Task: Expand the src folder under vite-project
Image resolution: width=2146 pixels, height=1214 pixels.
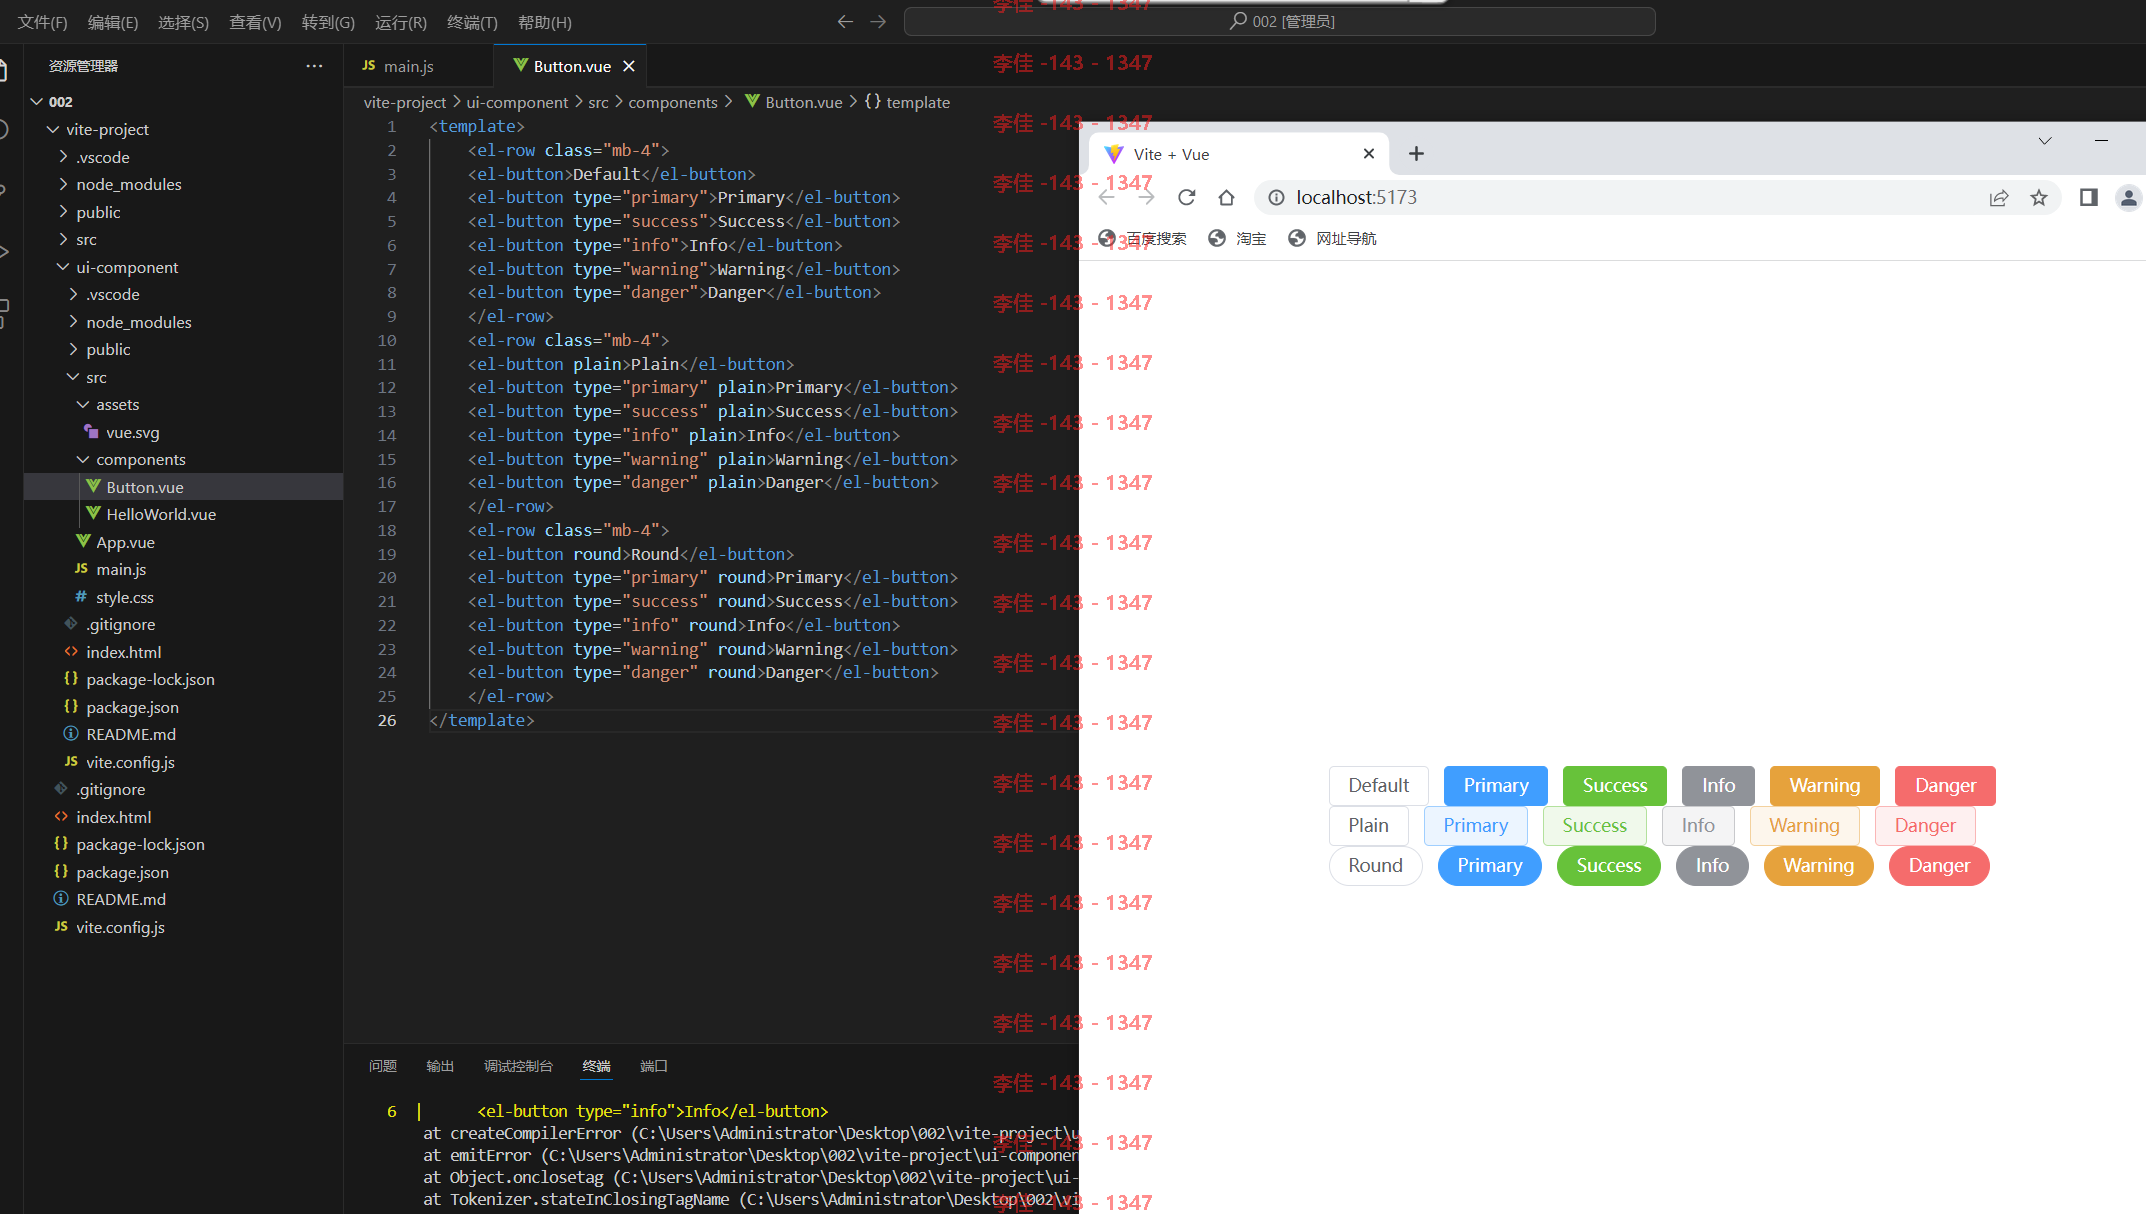Action: [x=183, y=239]
